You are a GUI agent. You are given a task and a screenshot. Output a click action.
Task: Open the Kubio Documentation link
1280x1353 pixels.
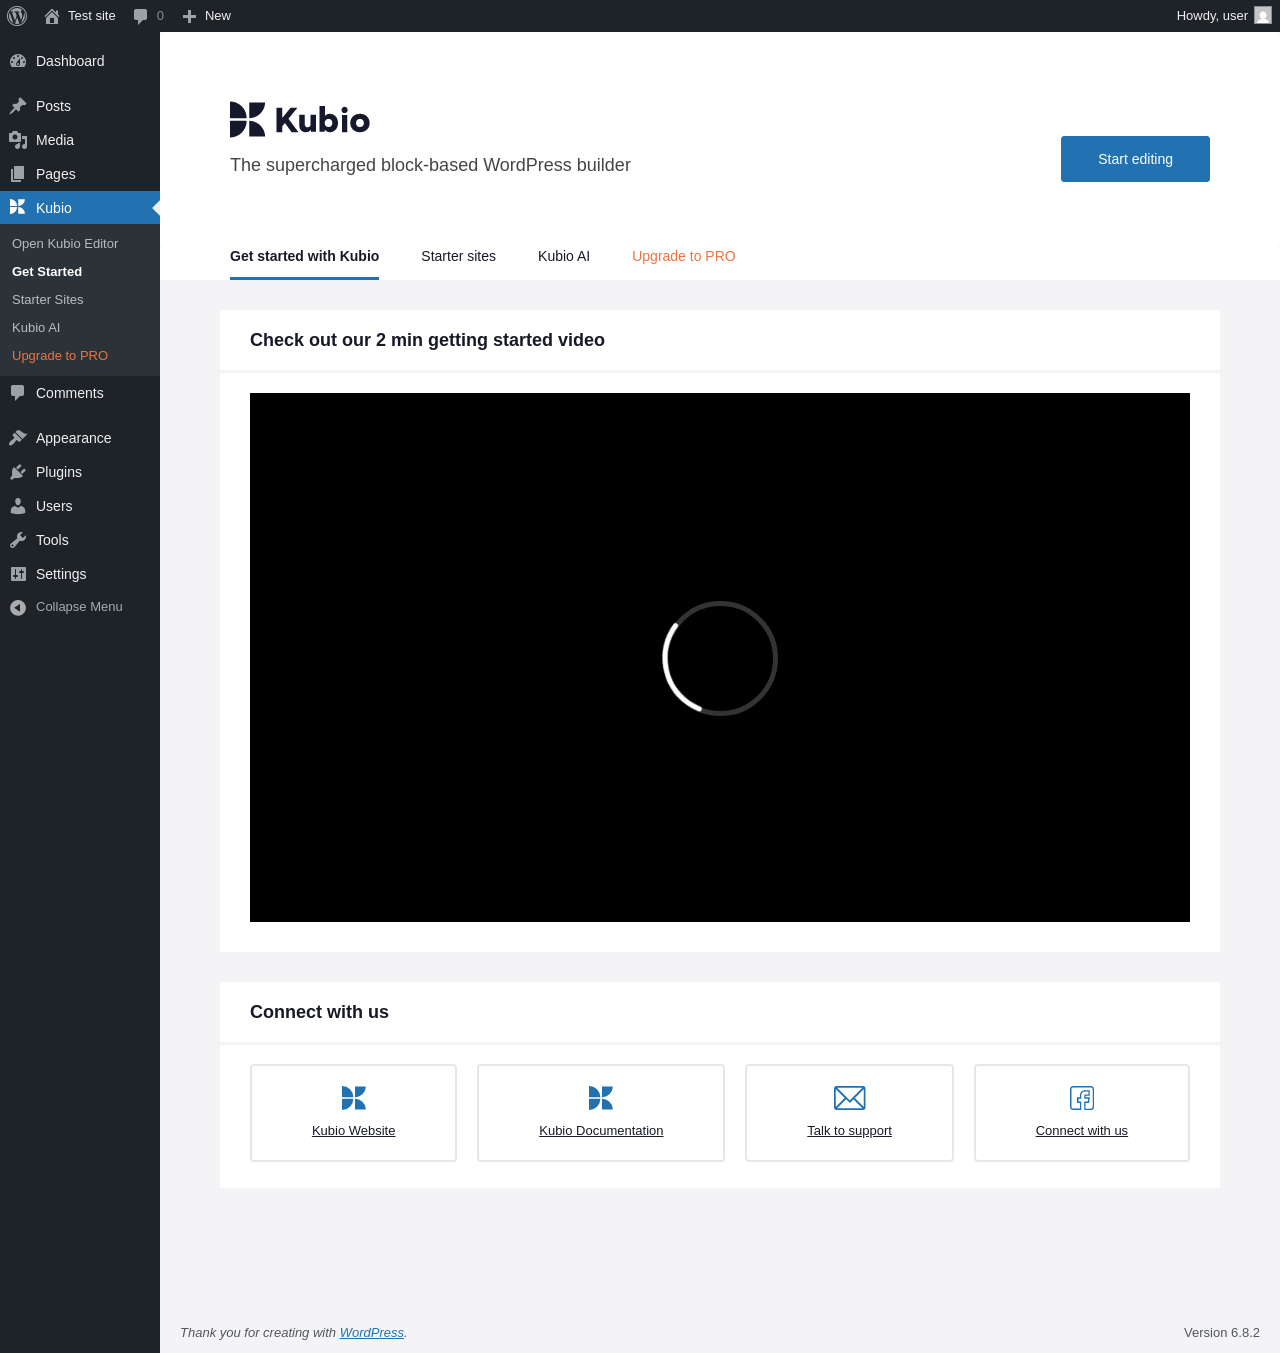click(601, 1131)
